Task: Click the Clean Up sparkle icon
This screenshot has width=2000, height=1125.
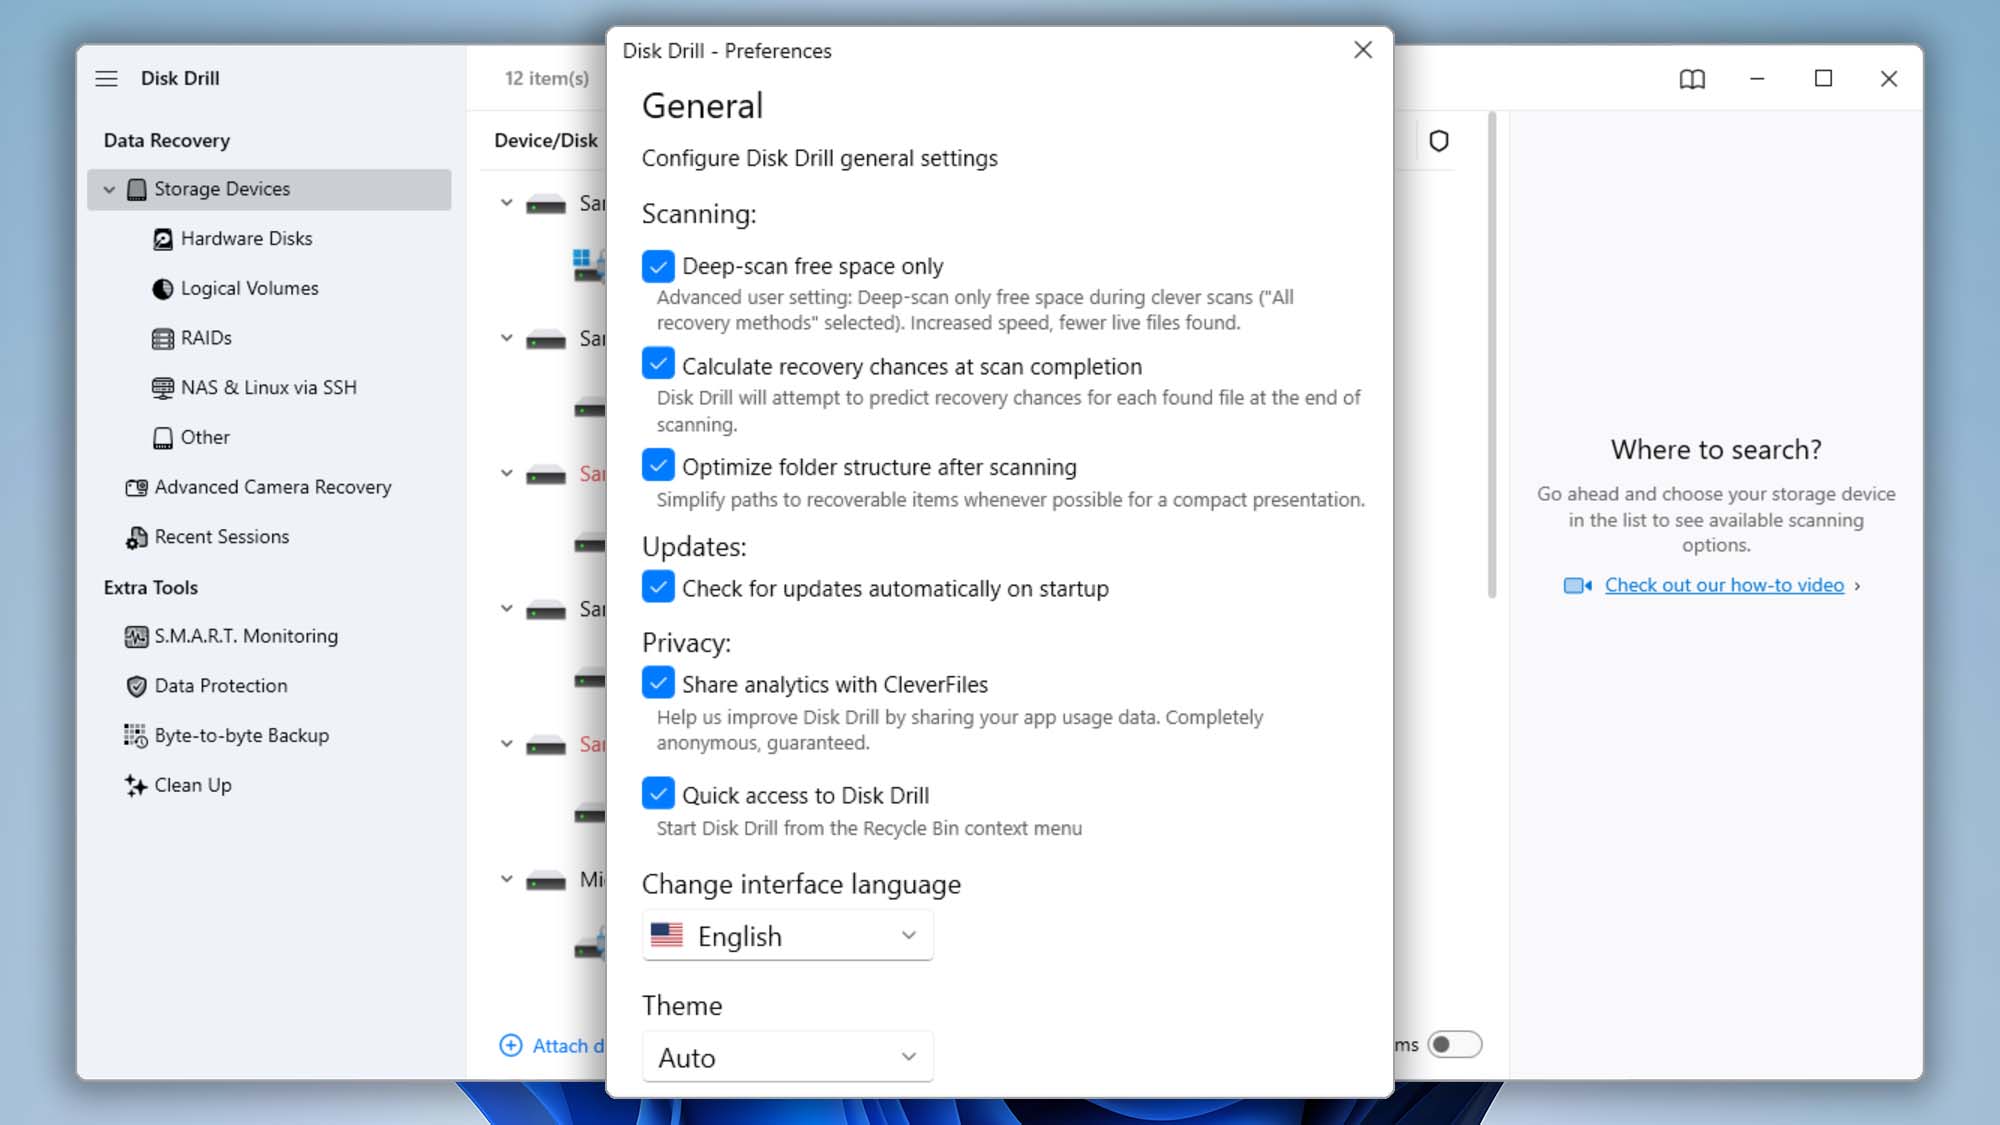Action: pyautogui.click(x=136, y=786)
